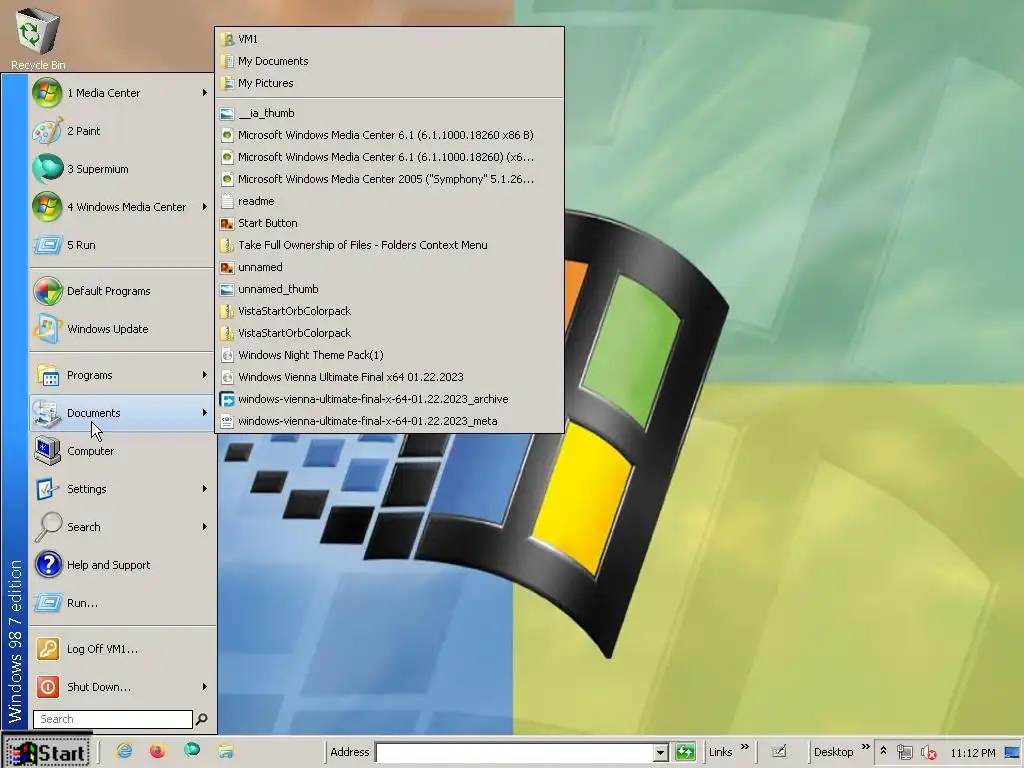Screen dimensions: 1024x768
Task: Open the unnamed_thumb file
Action: 389,289
